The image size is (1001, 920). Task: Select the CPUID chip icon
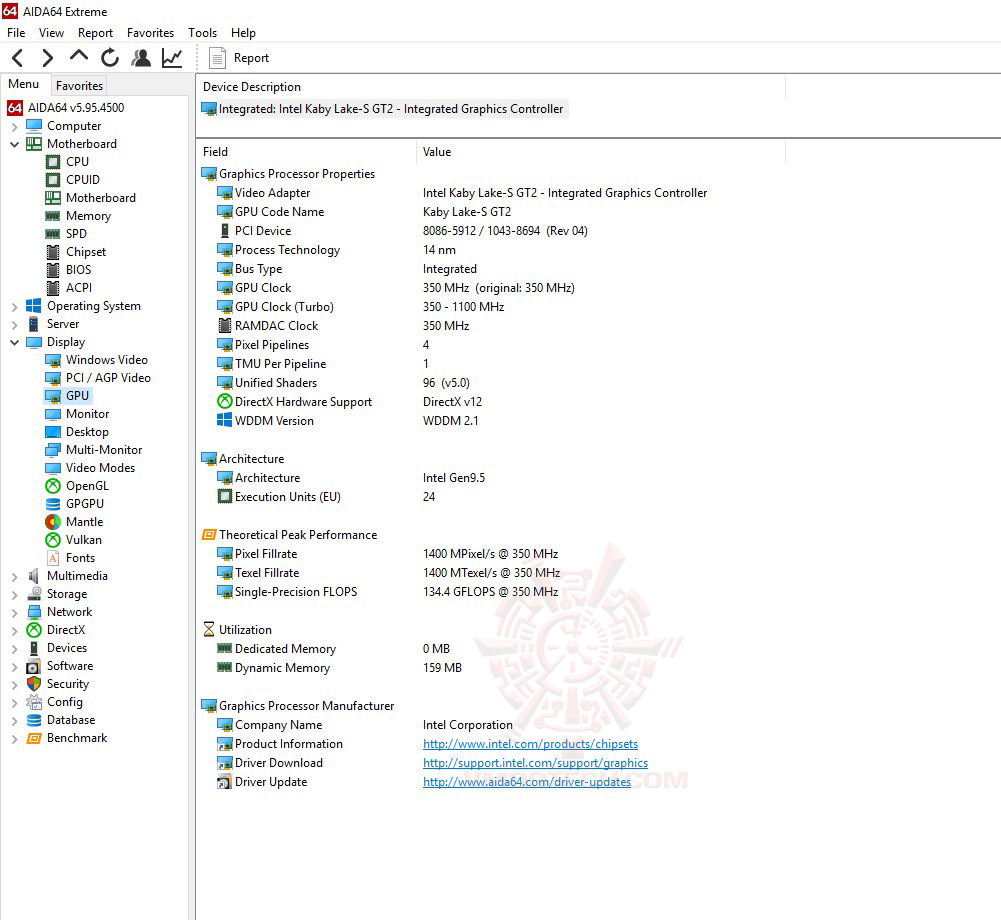53,180
